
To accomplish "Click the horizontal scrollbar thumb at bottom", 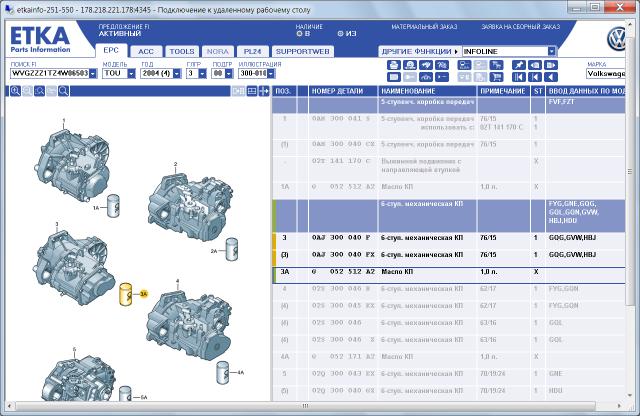I will pos(305,406).
